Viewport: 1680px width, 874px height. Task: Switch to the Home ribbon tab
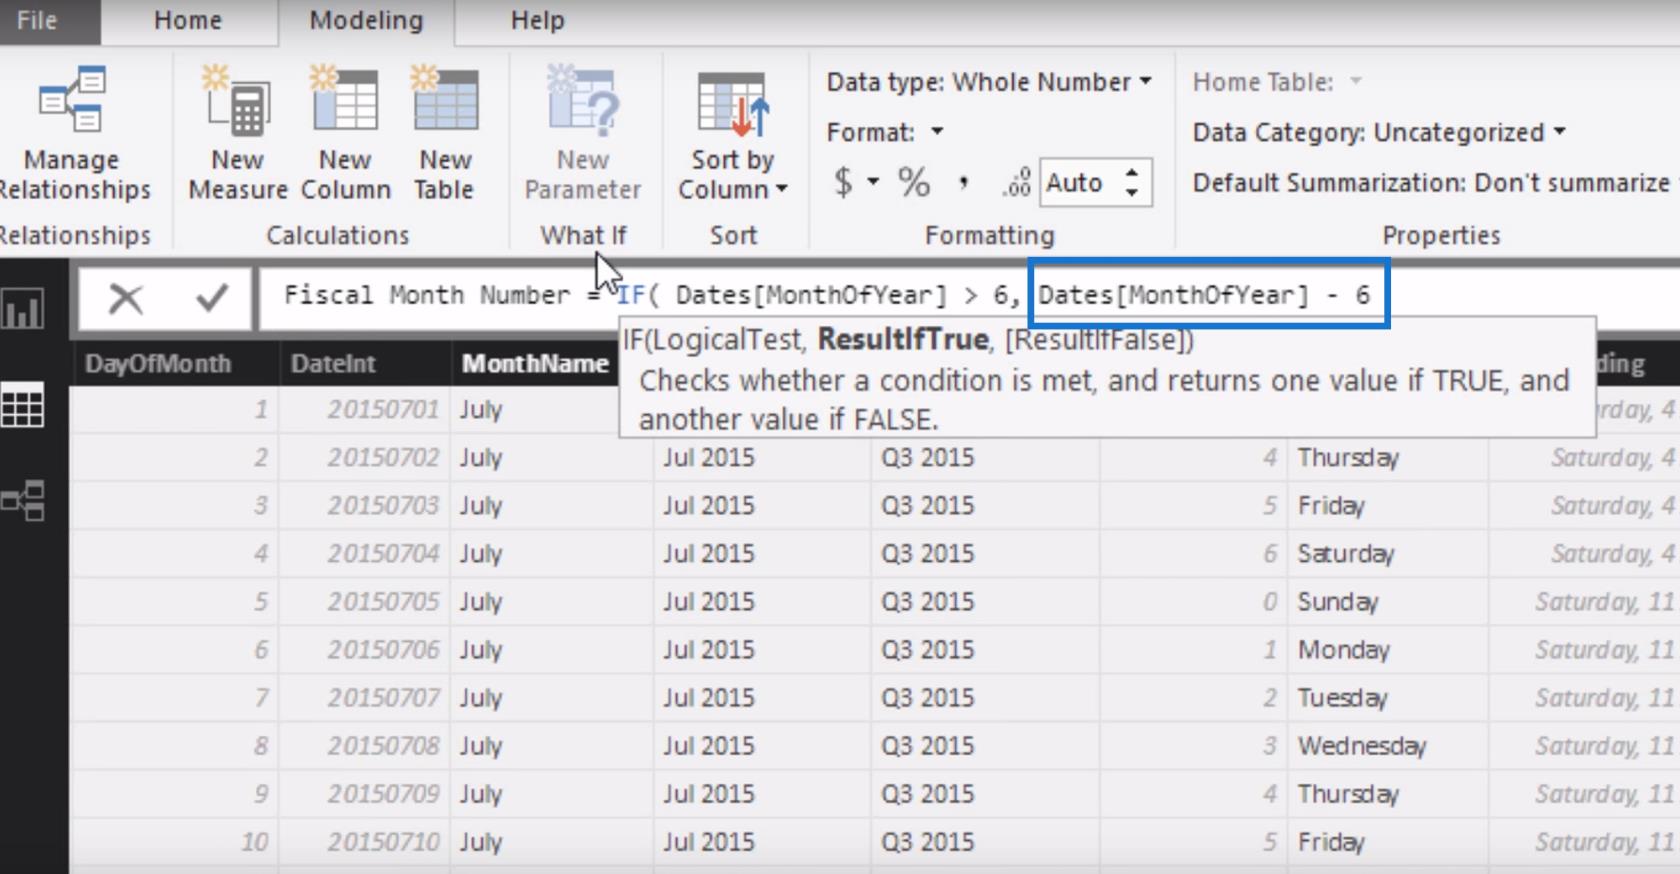[x=188, y=21]
